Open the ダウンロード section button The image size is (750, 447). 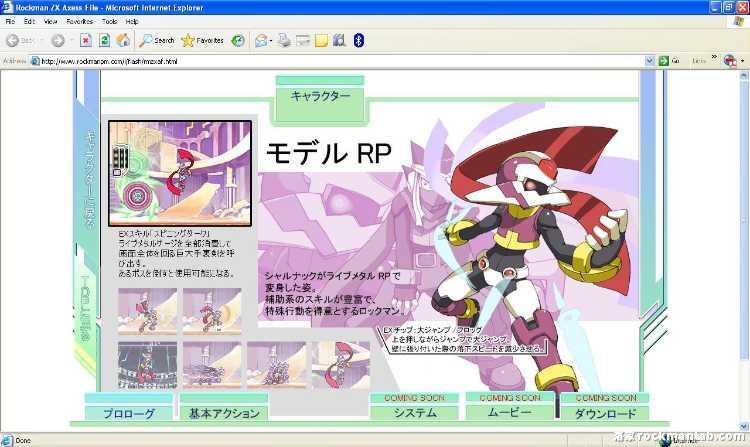pos(605,407)
